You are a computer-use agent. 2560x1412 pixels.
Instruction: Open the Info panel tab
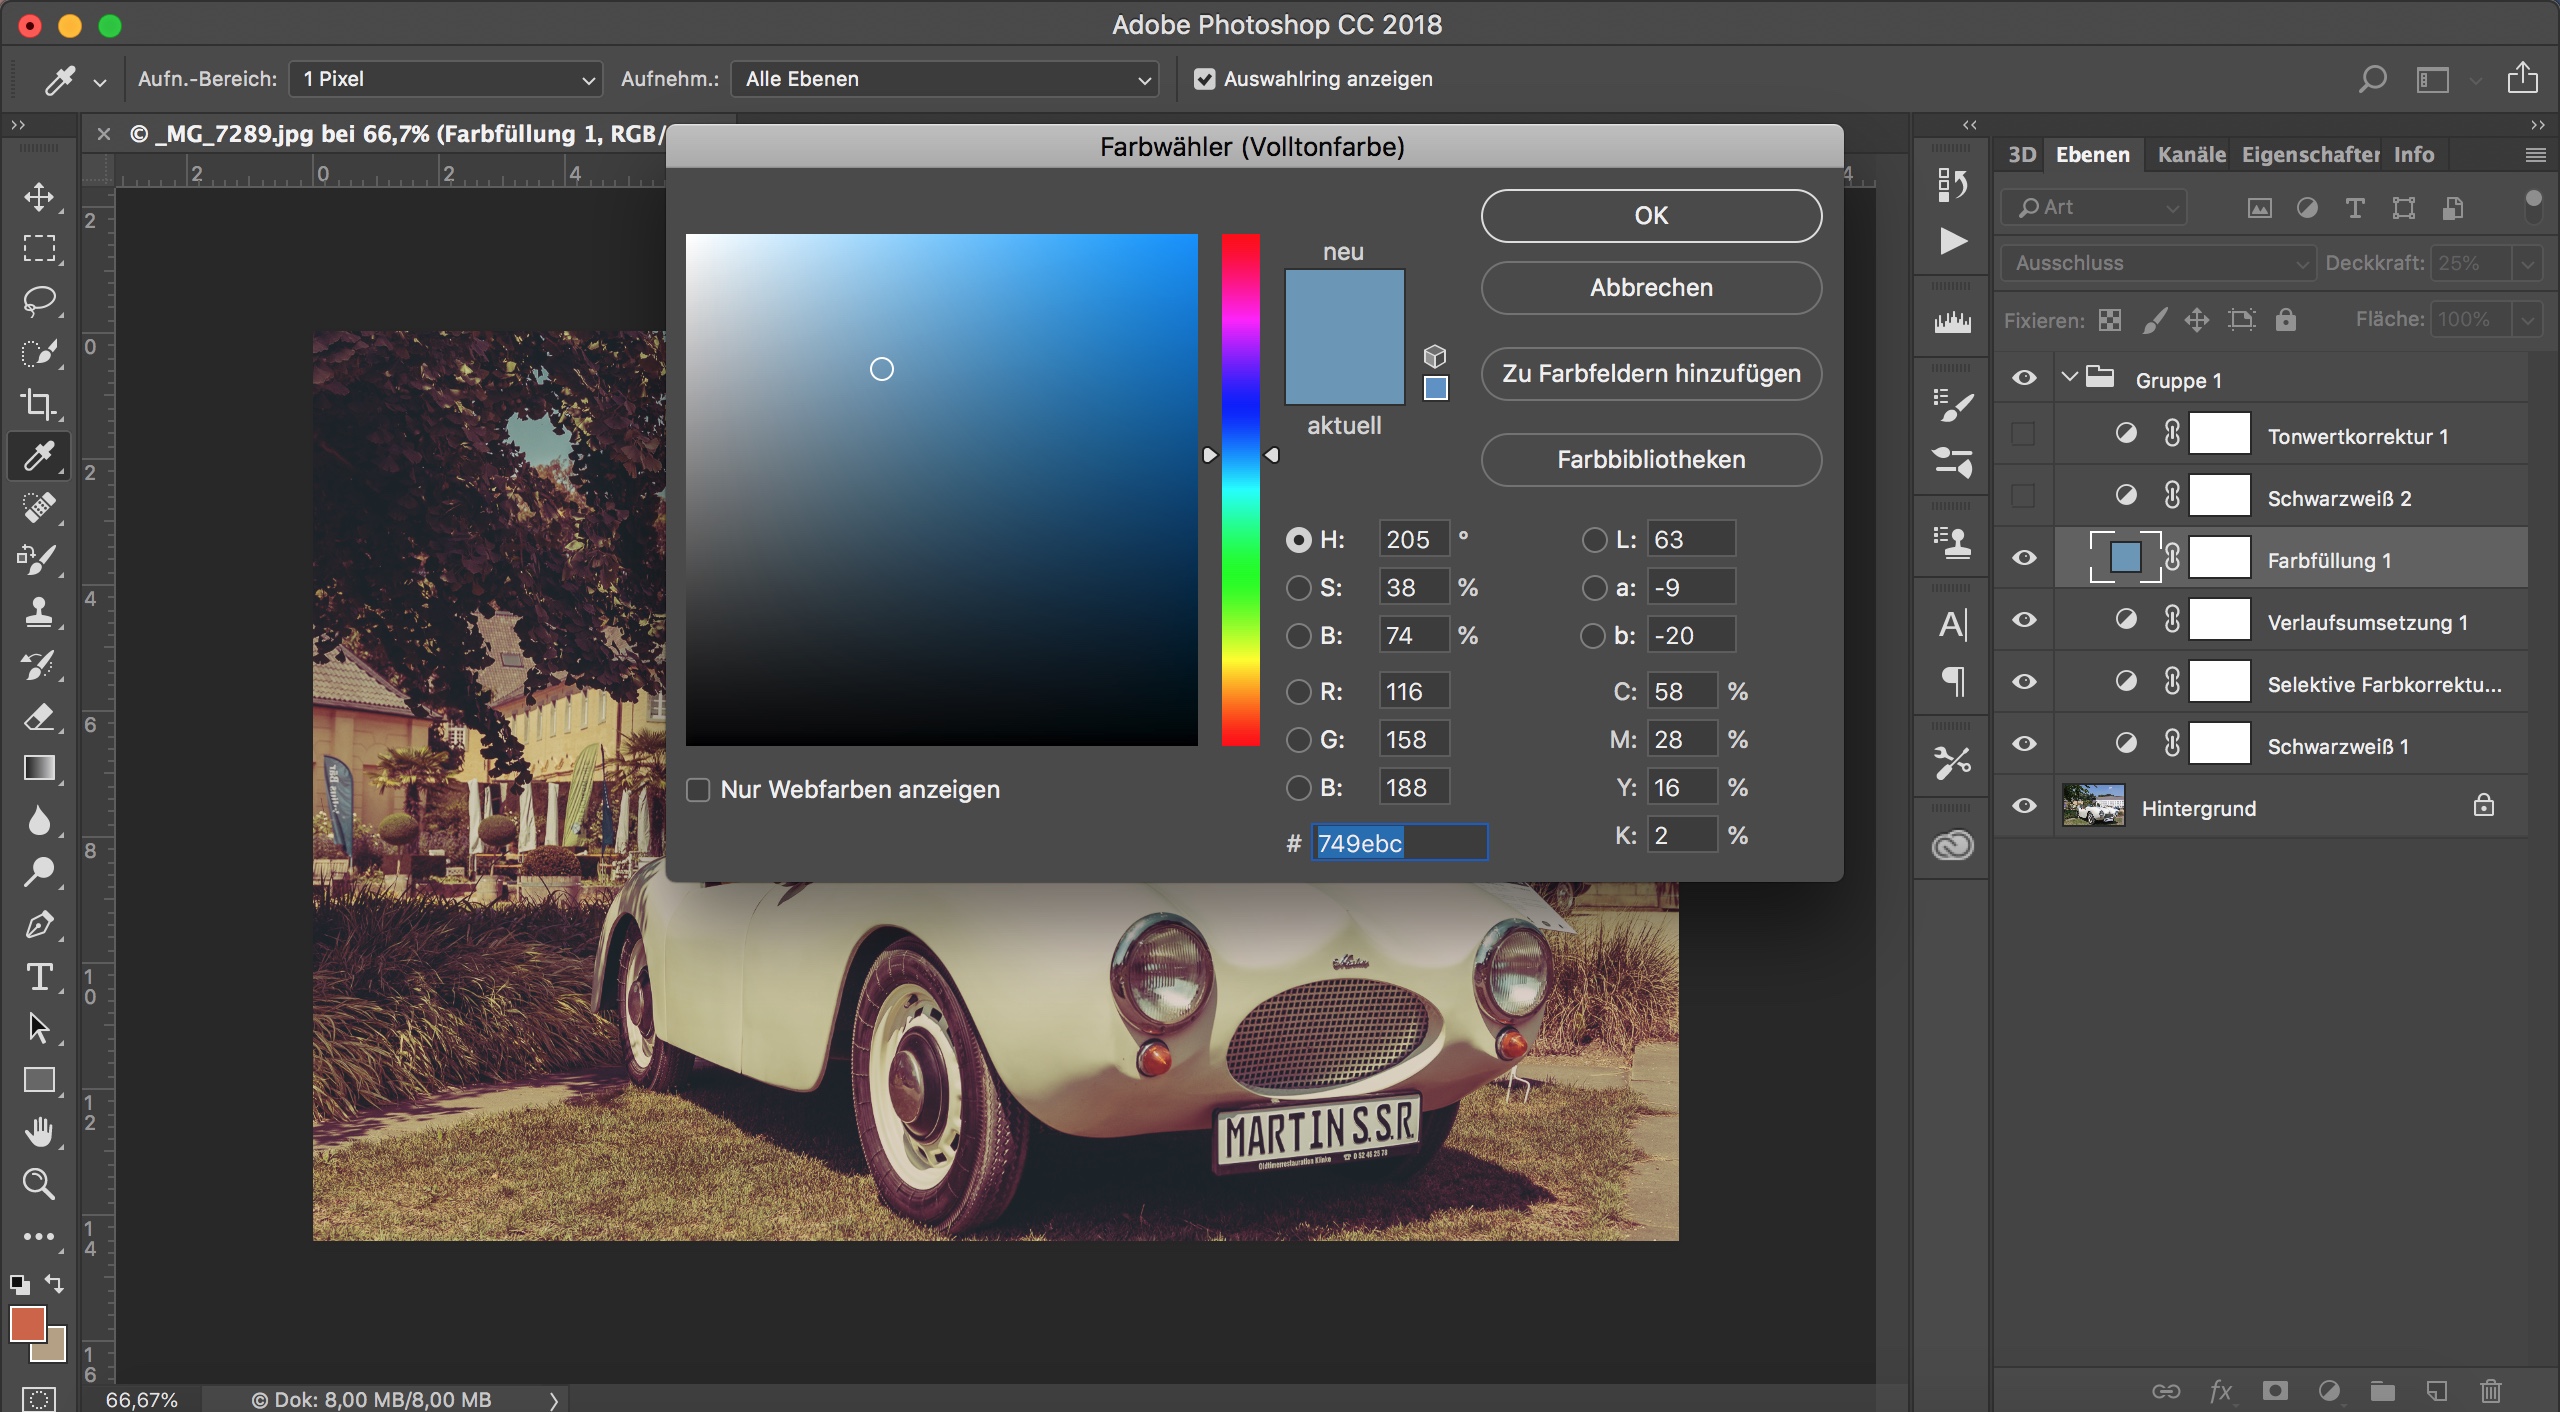click(2413, 155)
